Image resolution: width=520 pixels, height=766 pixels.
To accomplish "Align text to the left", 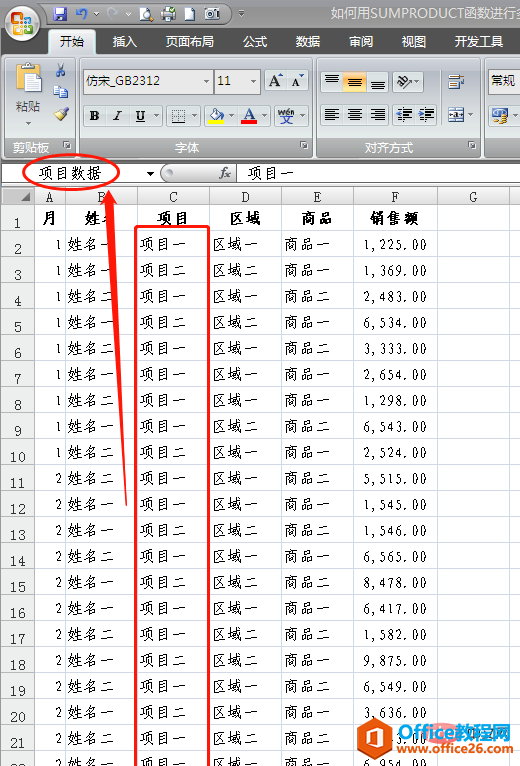I will [332, 115].
